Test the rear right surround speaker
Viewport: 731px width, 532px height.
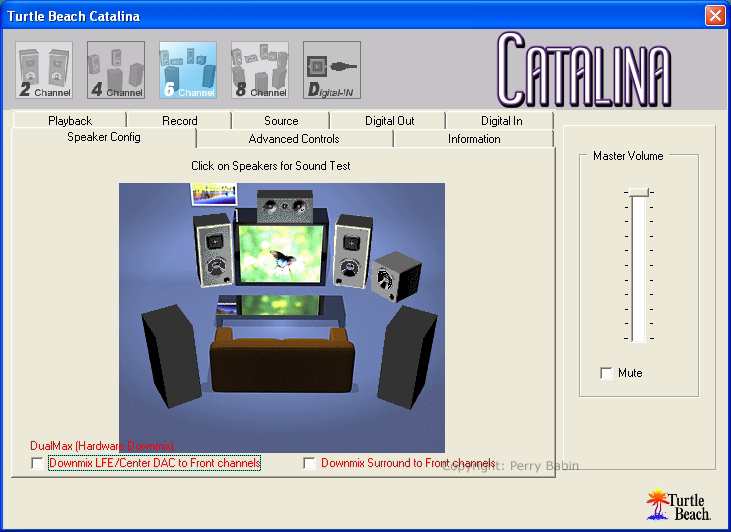tap(408, 355)
